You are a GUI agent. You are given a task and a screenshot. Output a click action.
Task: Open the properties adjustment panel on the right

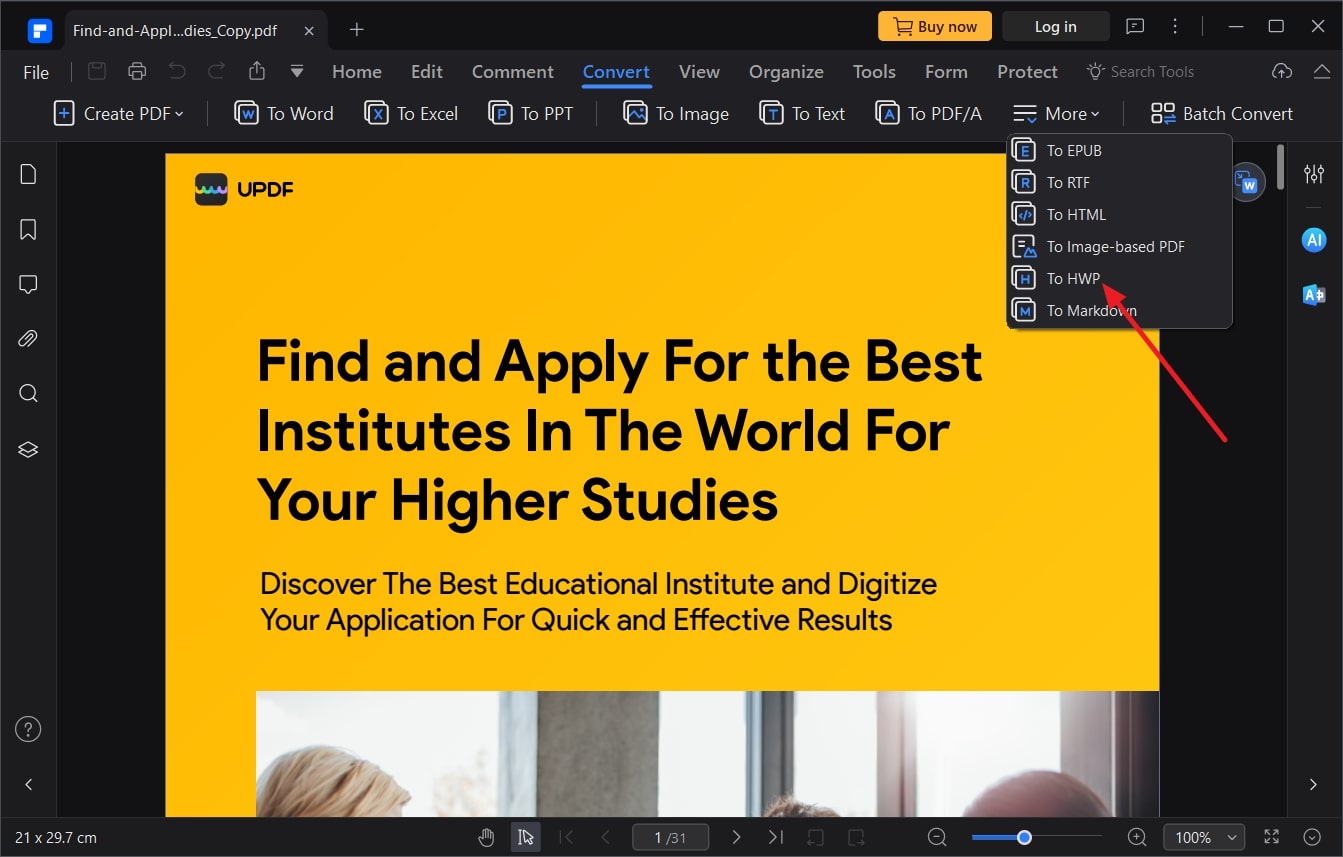coord(1313,173)
